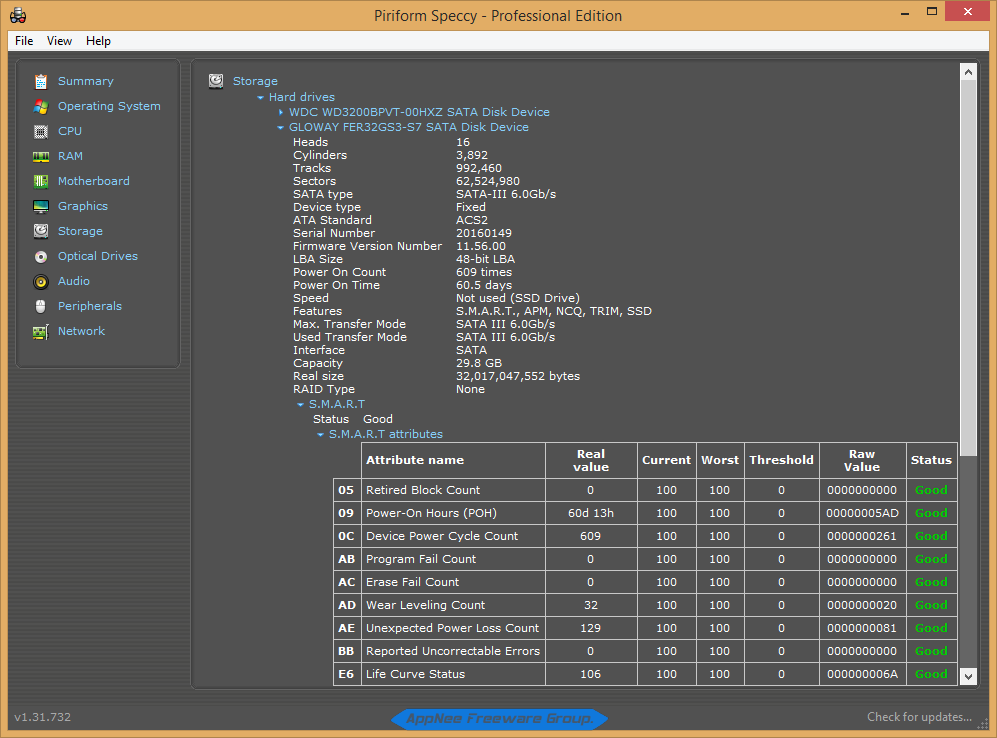The width and height of the screenshot is (997, 738).
Task: Click the Device Power Cycle Count attribute
Action: (x=442, y=536)
